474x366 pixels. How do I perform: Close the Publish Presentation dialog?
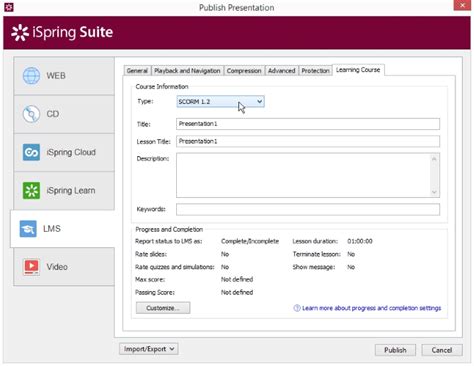click(x=462, y=5)
